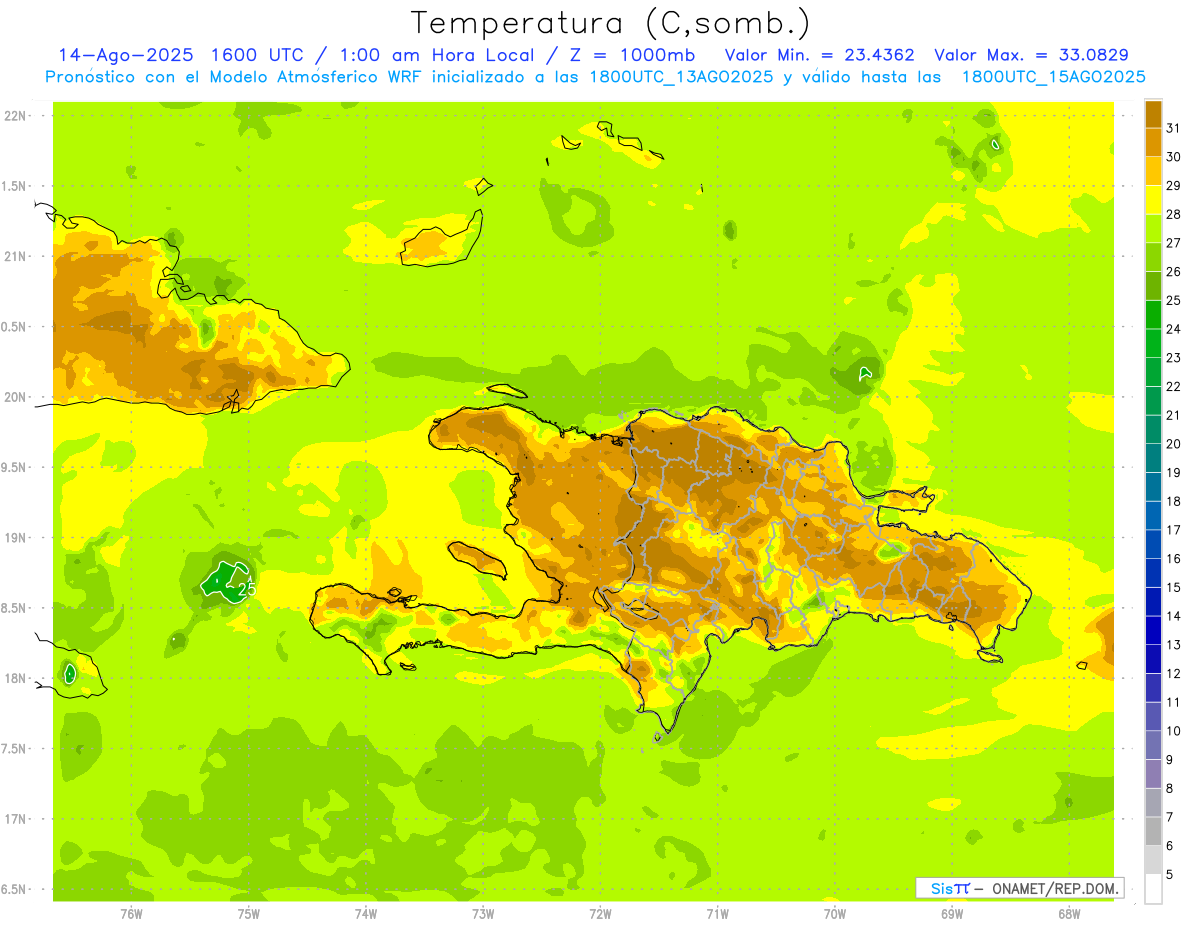Viewport: 1200px width, 927px height.
Task: Click the "0.5N" latitude axis label
Action: coord(15,327)
